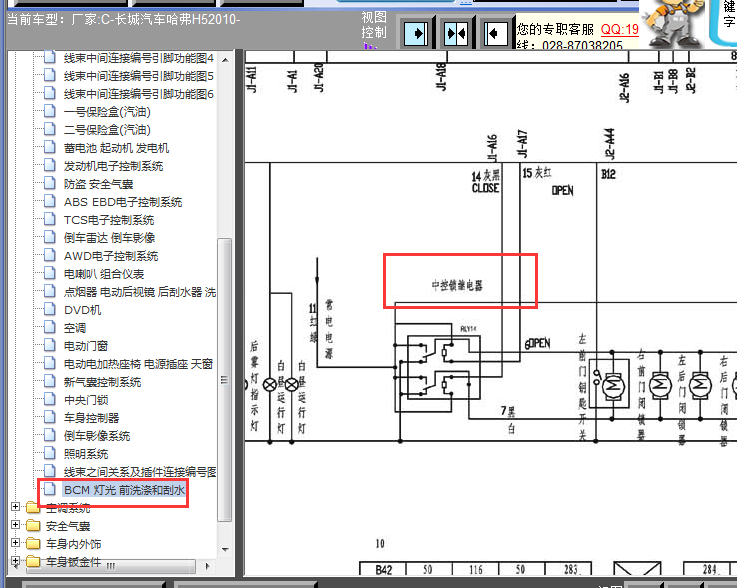737x588 pixels.
Task: Click the 当前车型 vehicle model text
Action: pos(123,20)
